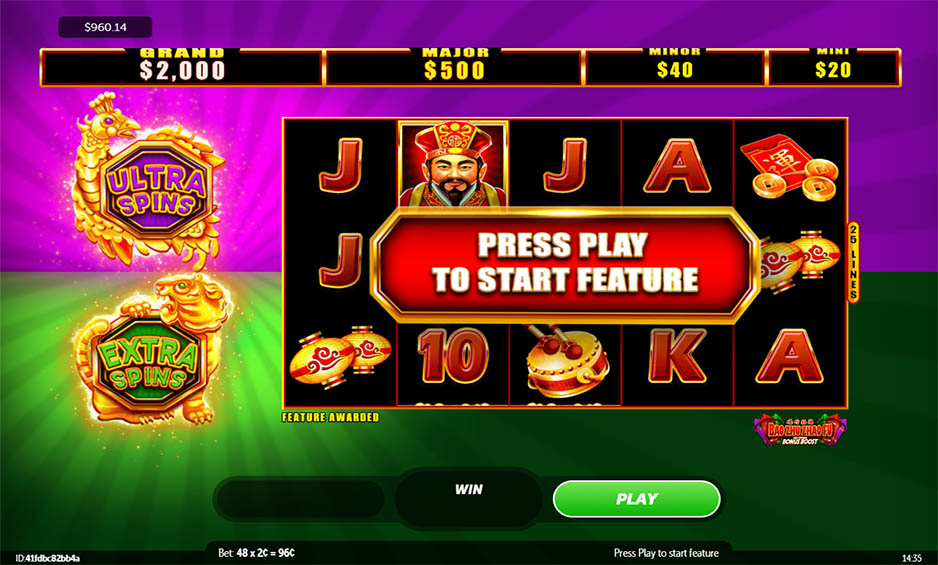938x565 pixels.
Task: Open the Grand $2,000 jackpot panel
Action: tap(182, 67)
